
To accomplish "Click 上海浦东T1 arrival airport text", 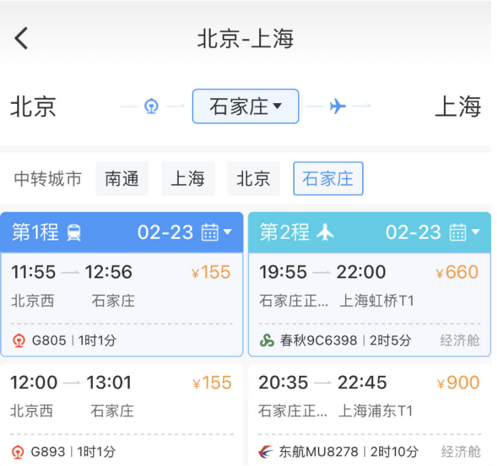I will click(x=376, y=411).
